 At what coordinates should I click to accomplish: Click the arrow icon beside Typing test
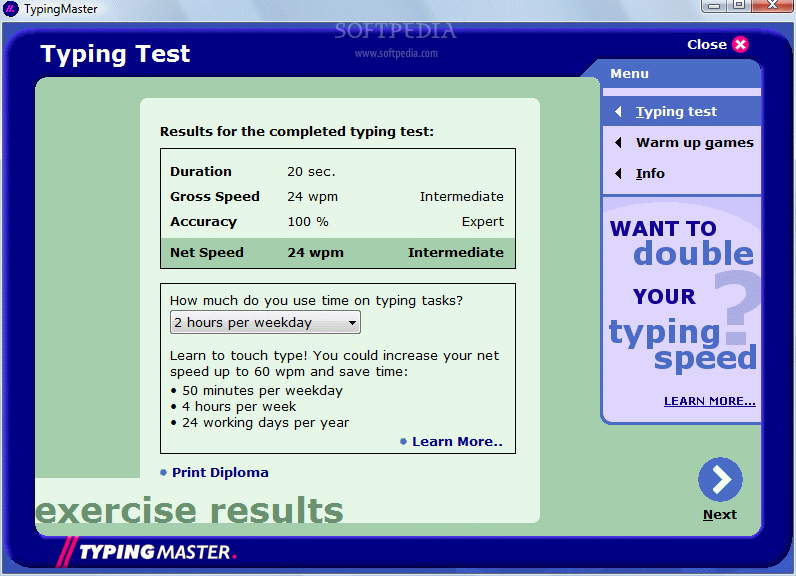(618, 111)
